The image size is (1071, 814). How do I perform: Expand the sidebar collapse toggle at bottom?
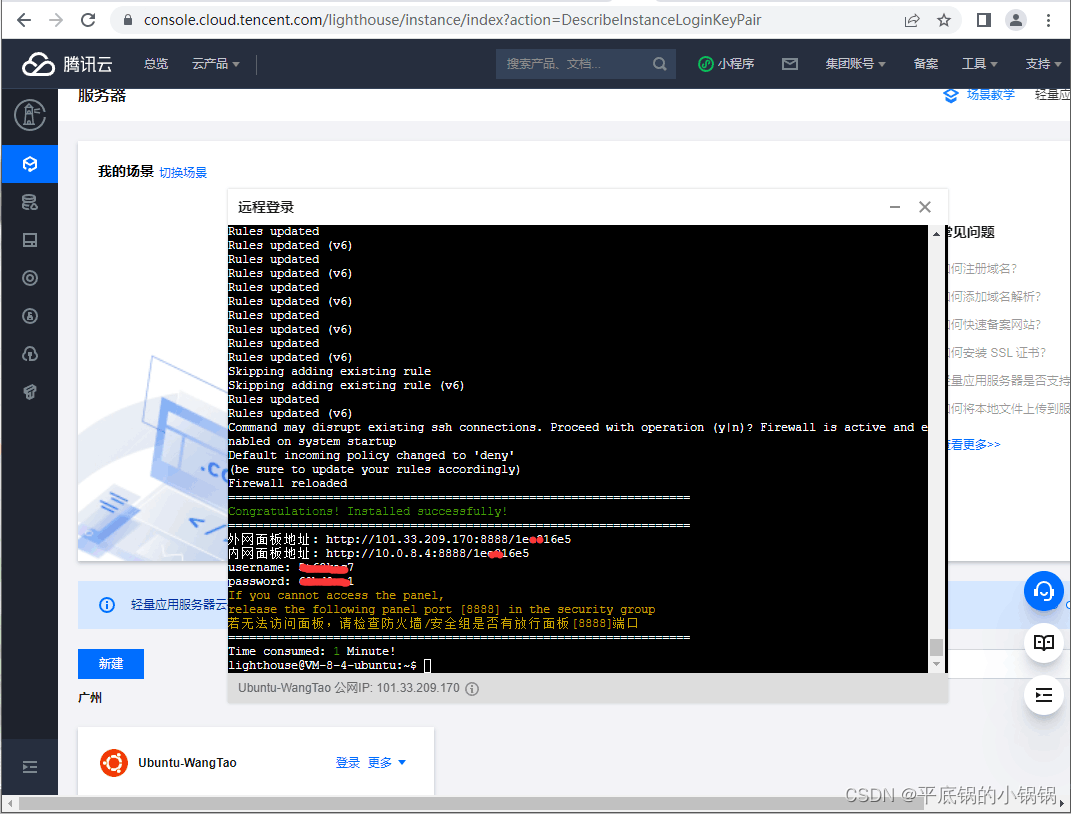[x=29, y=767]
